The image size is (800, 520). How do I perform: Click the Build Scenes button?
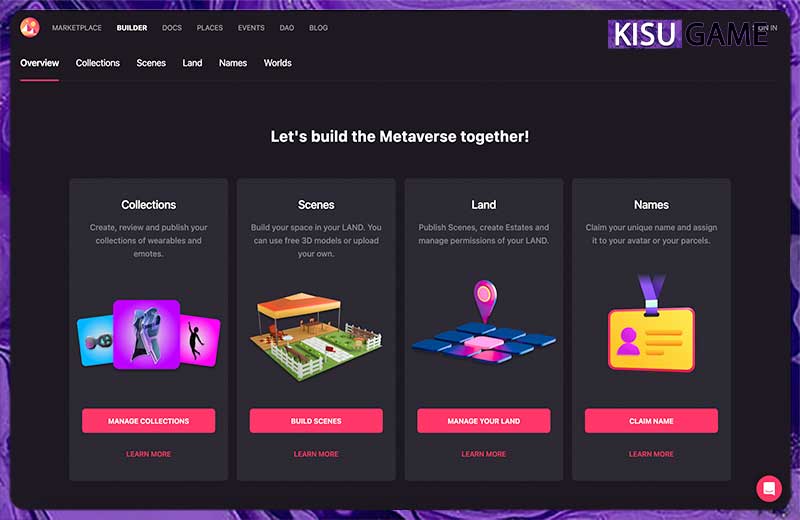point(316,421)
